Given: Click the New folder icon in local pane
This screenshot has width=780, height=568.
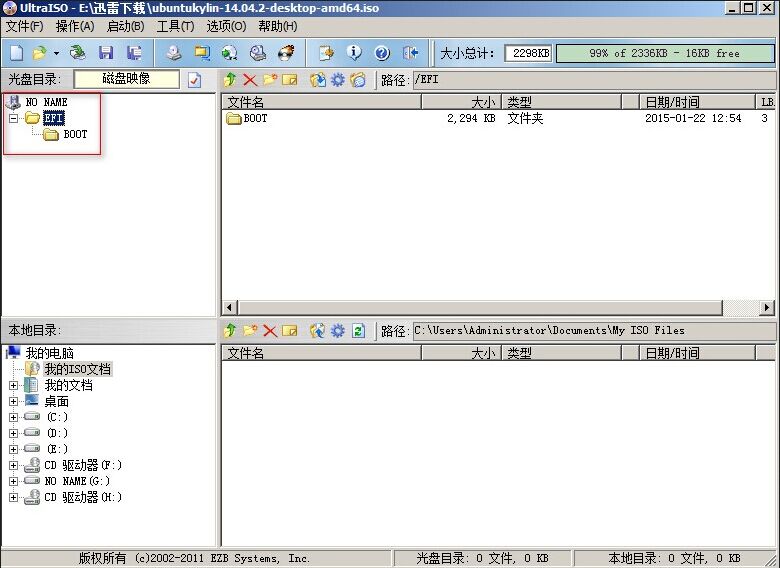Looking at the screenshot, I should point(250,331).
